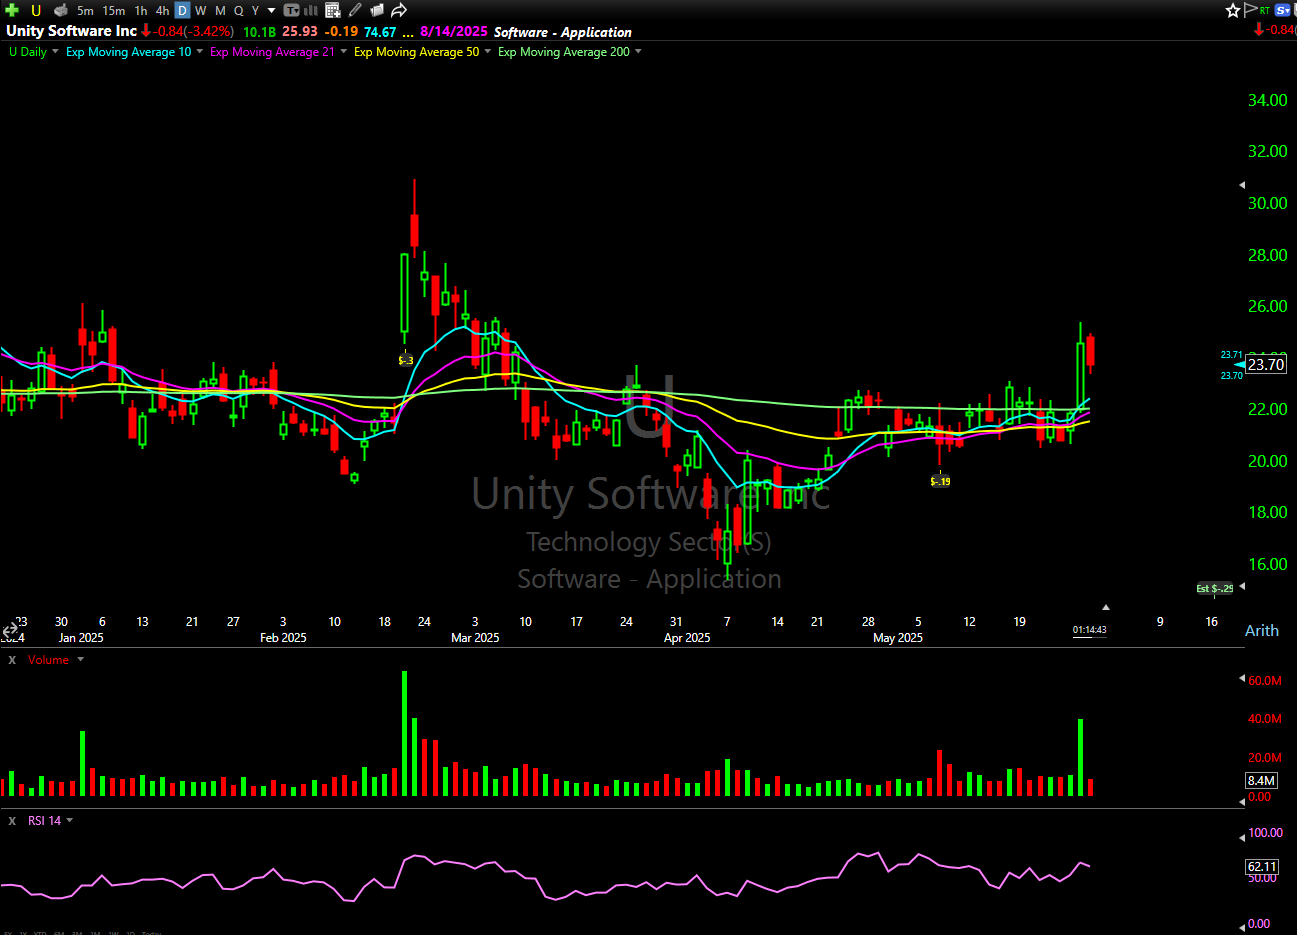
Task: Click the 01:14:43 countdown timer label
Action: point(1089,630)
